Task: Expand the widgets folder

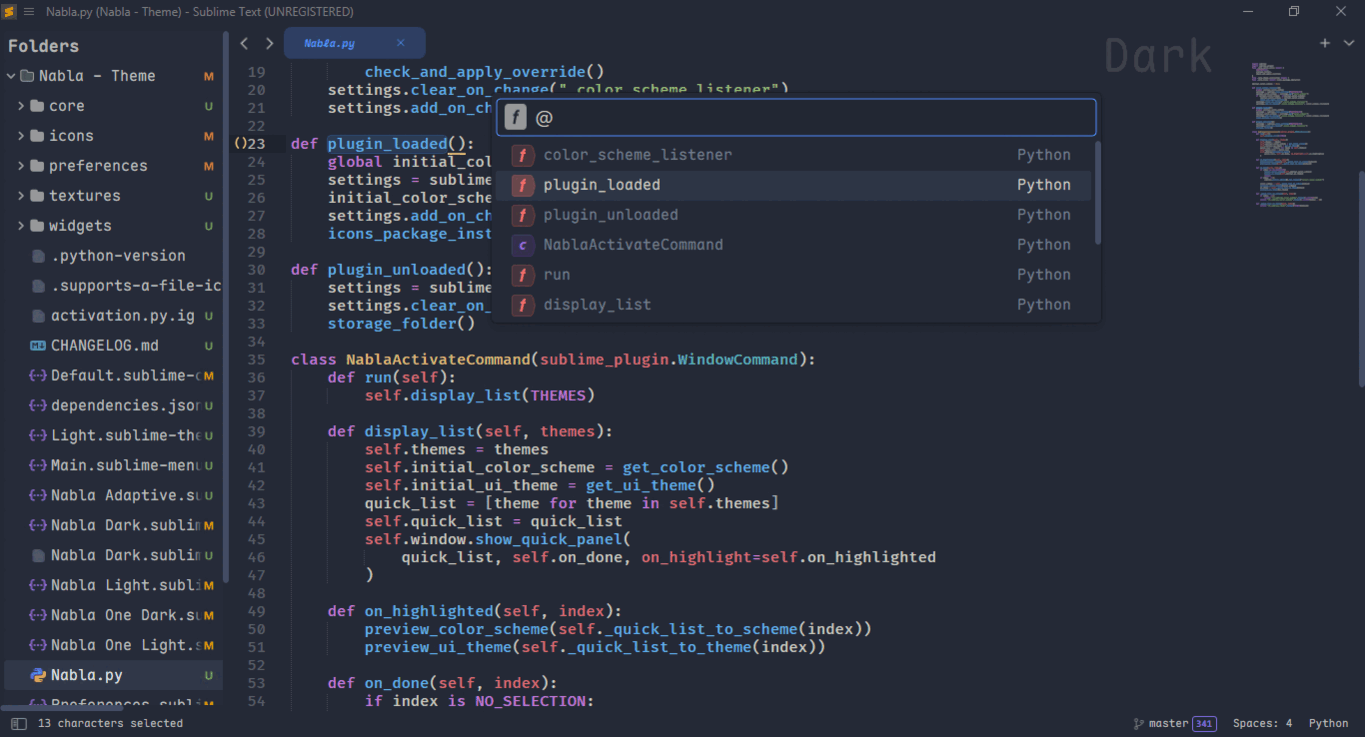Action: pyautogui.click(x=21, y=226)
